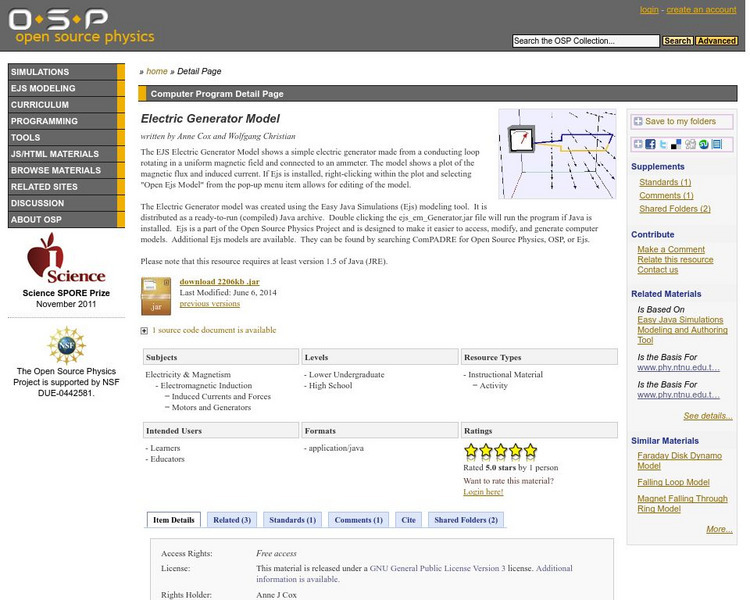Click the Science SPORE Prize apple logo
750x600 pixels.
(x=66, y=258)
